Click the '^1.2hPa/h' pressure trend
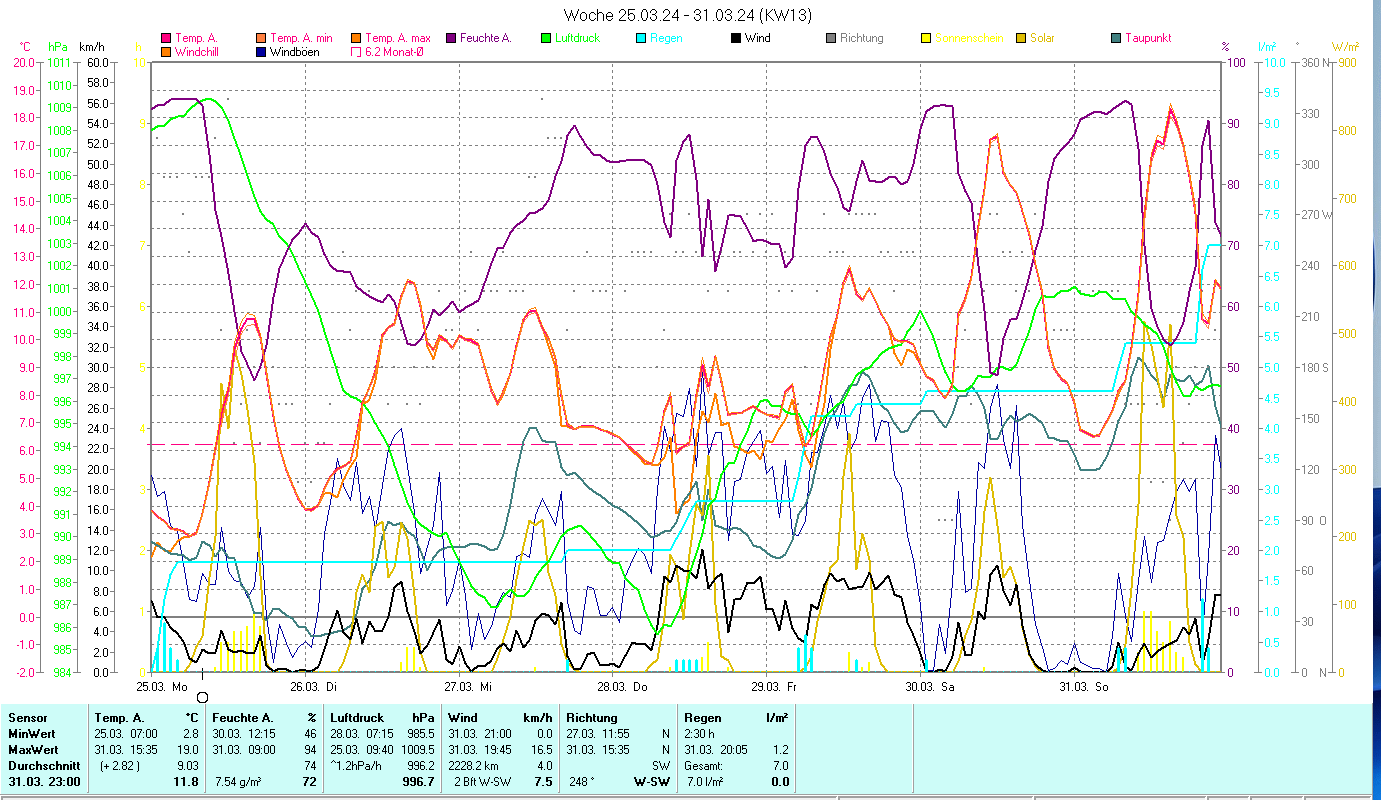The width and height of the screenshot is (1381, 800). pyautogui.click(x=357, y=766)
